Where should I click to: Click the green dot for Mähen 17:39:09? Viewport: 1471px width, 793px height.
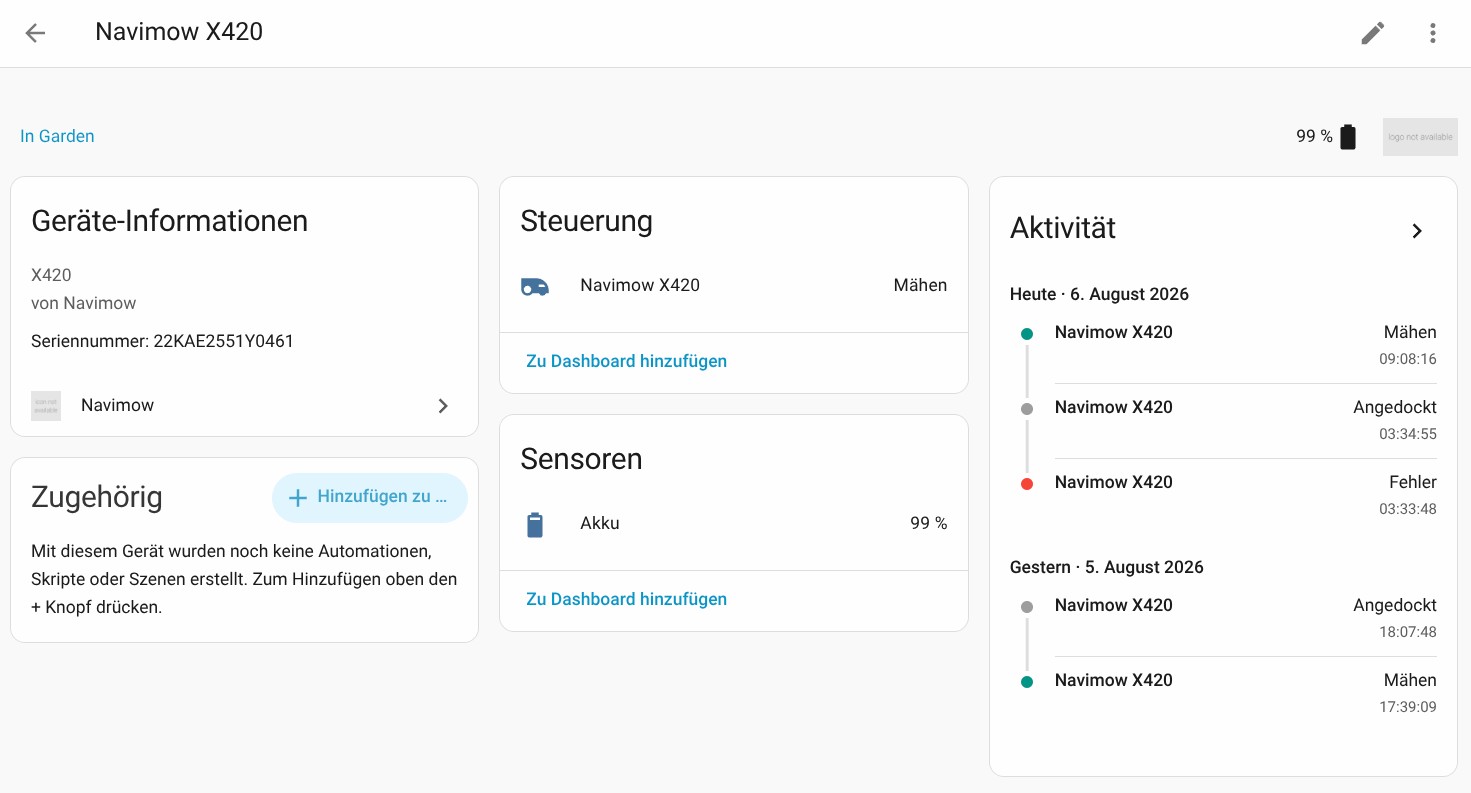(x=1027, y=682)
